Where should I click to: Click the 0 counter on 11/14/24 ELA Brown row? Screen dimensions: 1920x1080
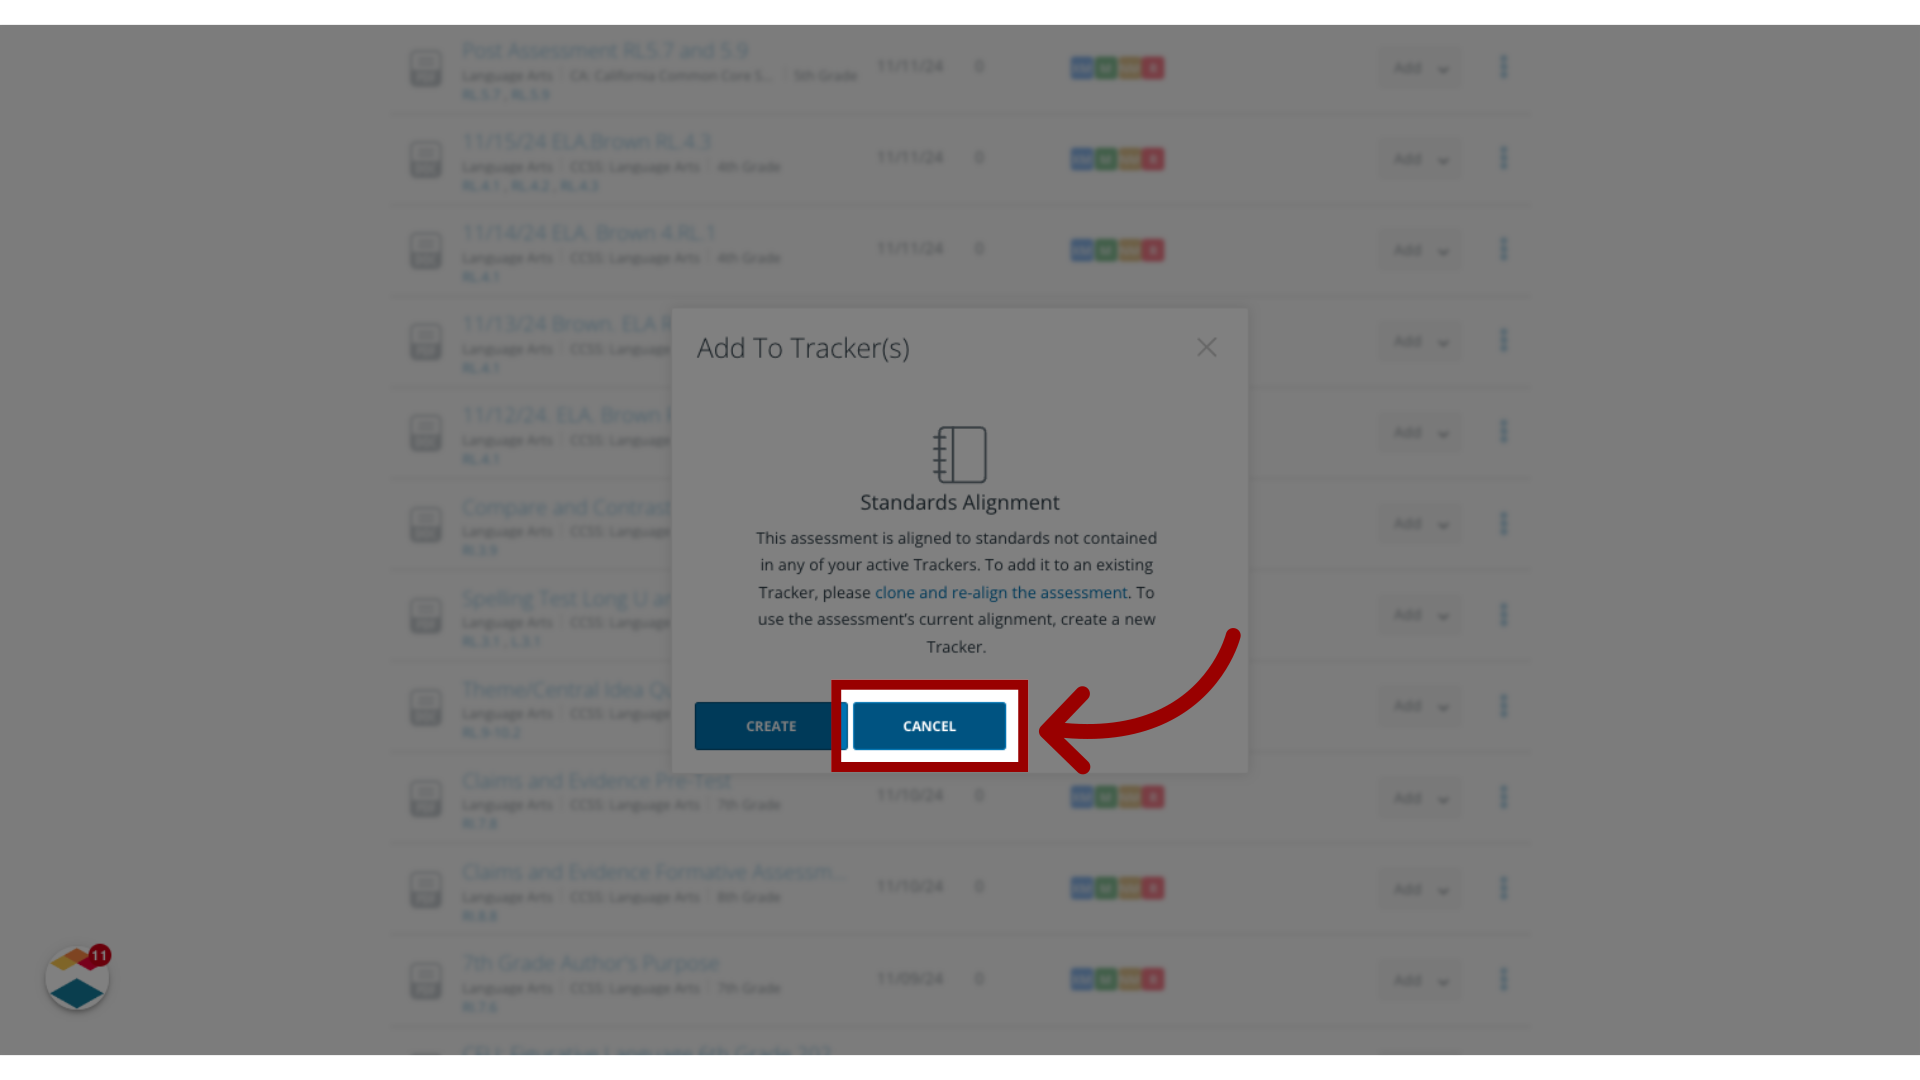(980, 249)
